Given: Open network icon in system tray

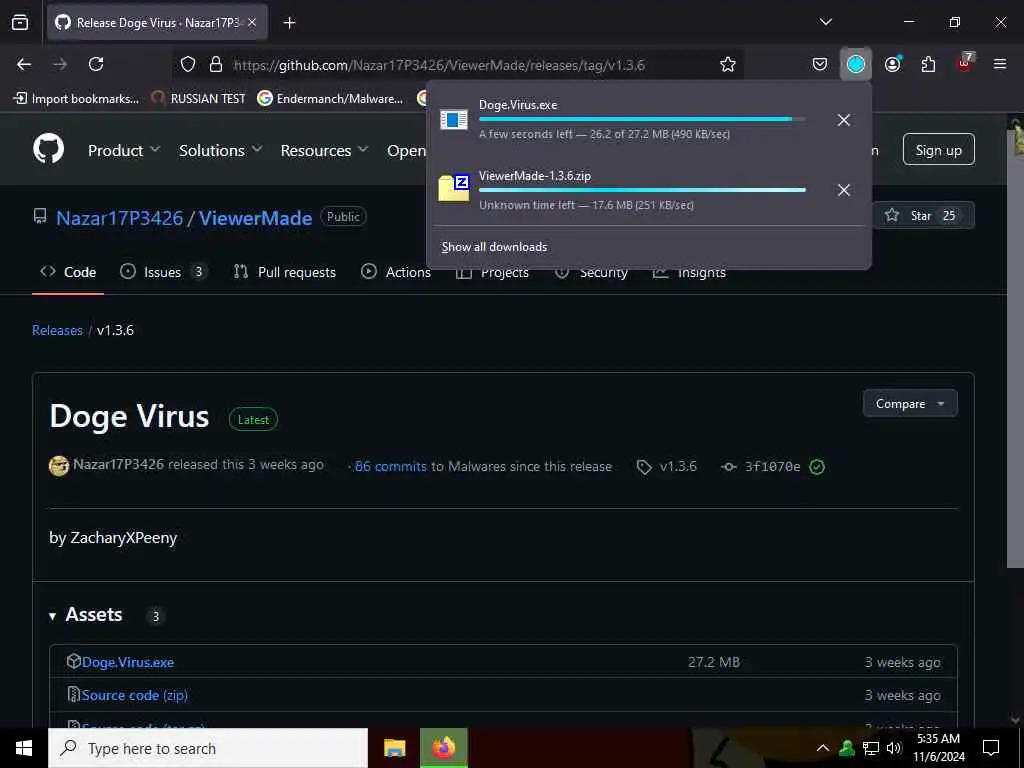Looking at the screenshot, I should pos(871,748).
